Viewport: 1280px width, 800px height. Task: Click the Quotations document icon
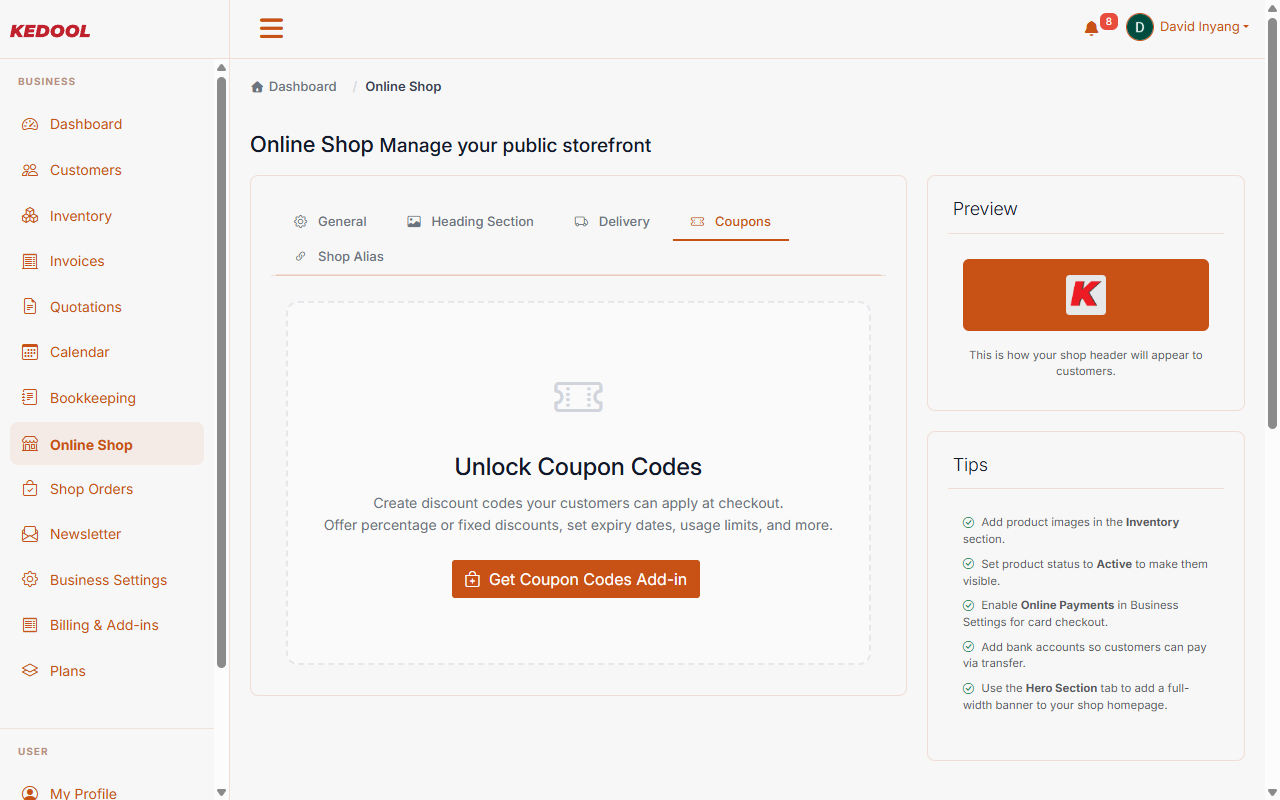pyautogui.click(x=30, y=307)
